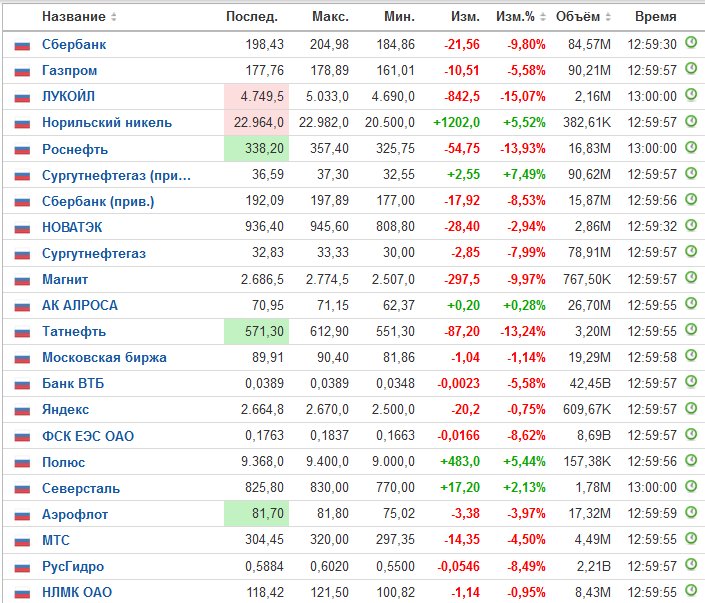Click the clock icon in the Татнефть row
Screen dimensions: 705x603
click(x=691, y=330)
